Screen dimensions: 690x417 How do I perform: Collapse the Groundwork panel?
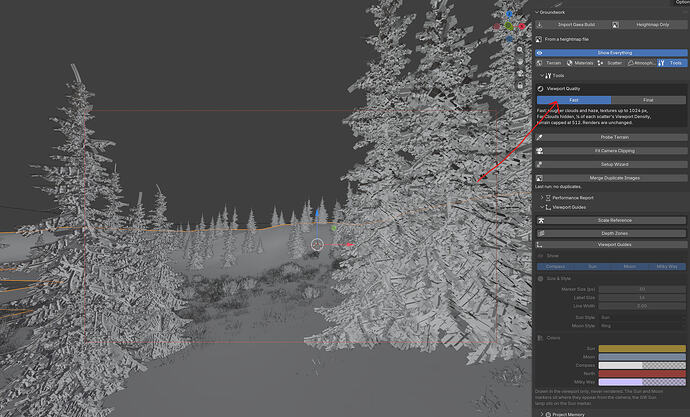(537, 12)
